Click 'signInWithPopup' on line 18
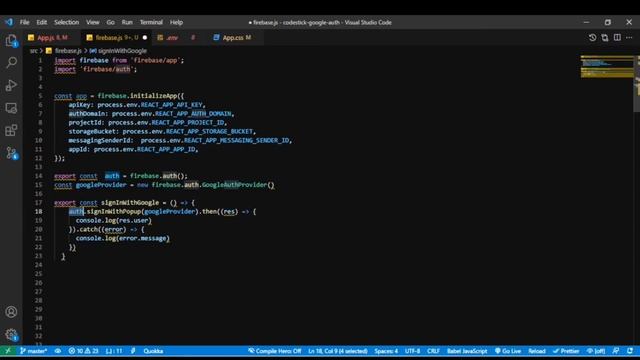 114,211
